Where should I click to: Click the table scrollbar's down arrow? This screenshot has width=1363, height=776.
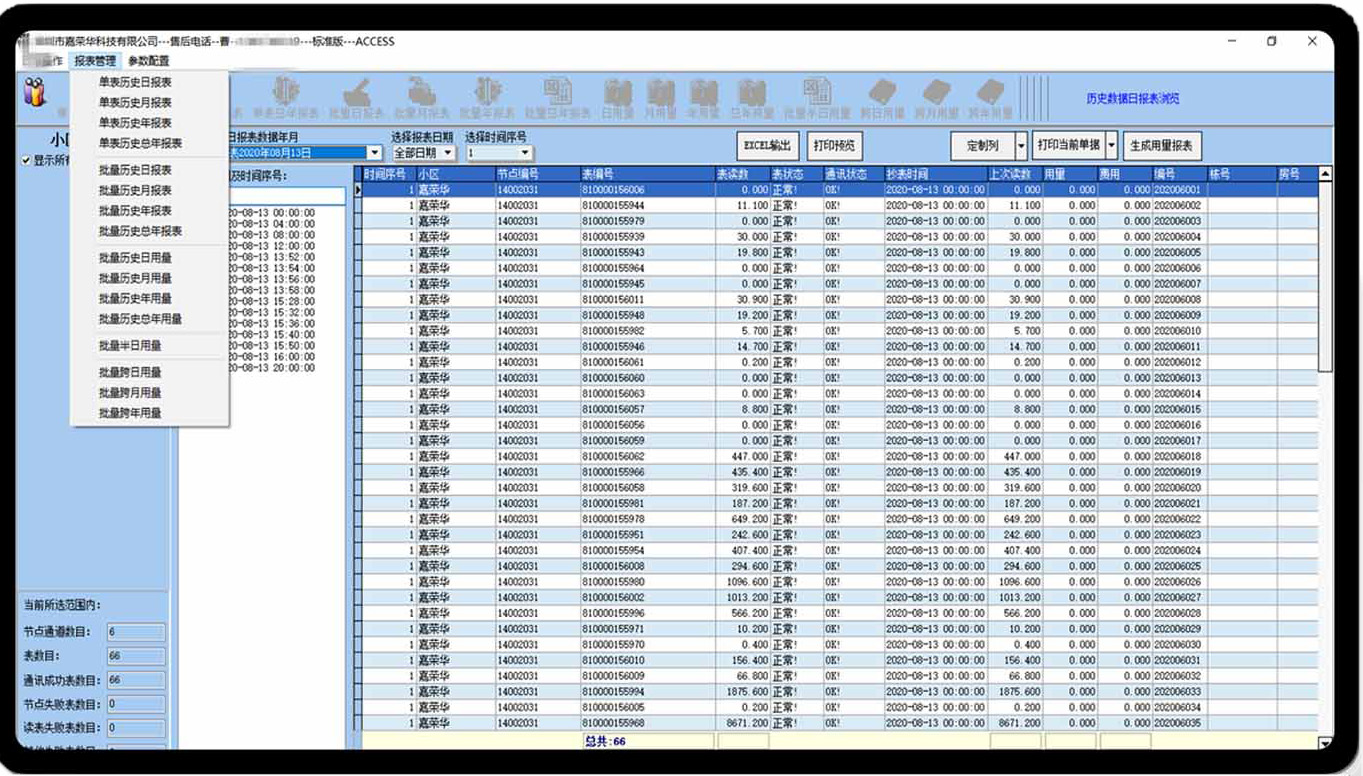(1325, 743)
